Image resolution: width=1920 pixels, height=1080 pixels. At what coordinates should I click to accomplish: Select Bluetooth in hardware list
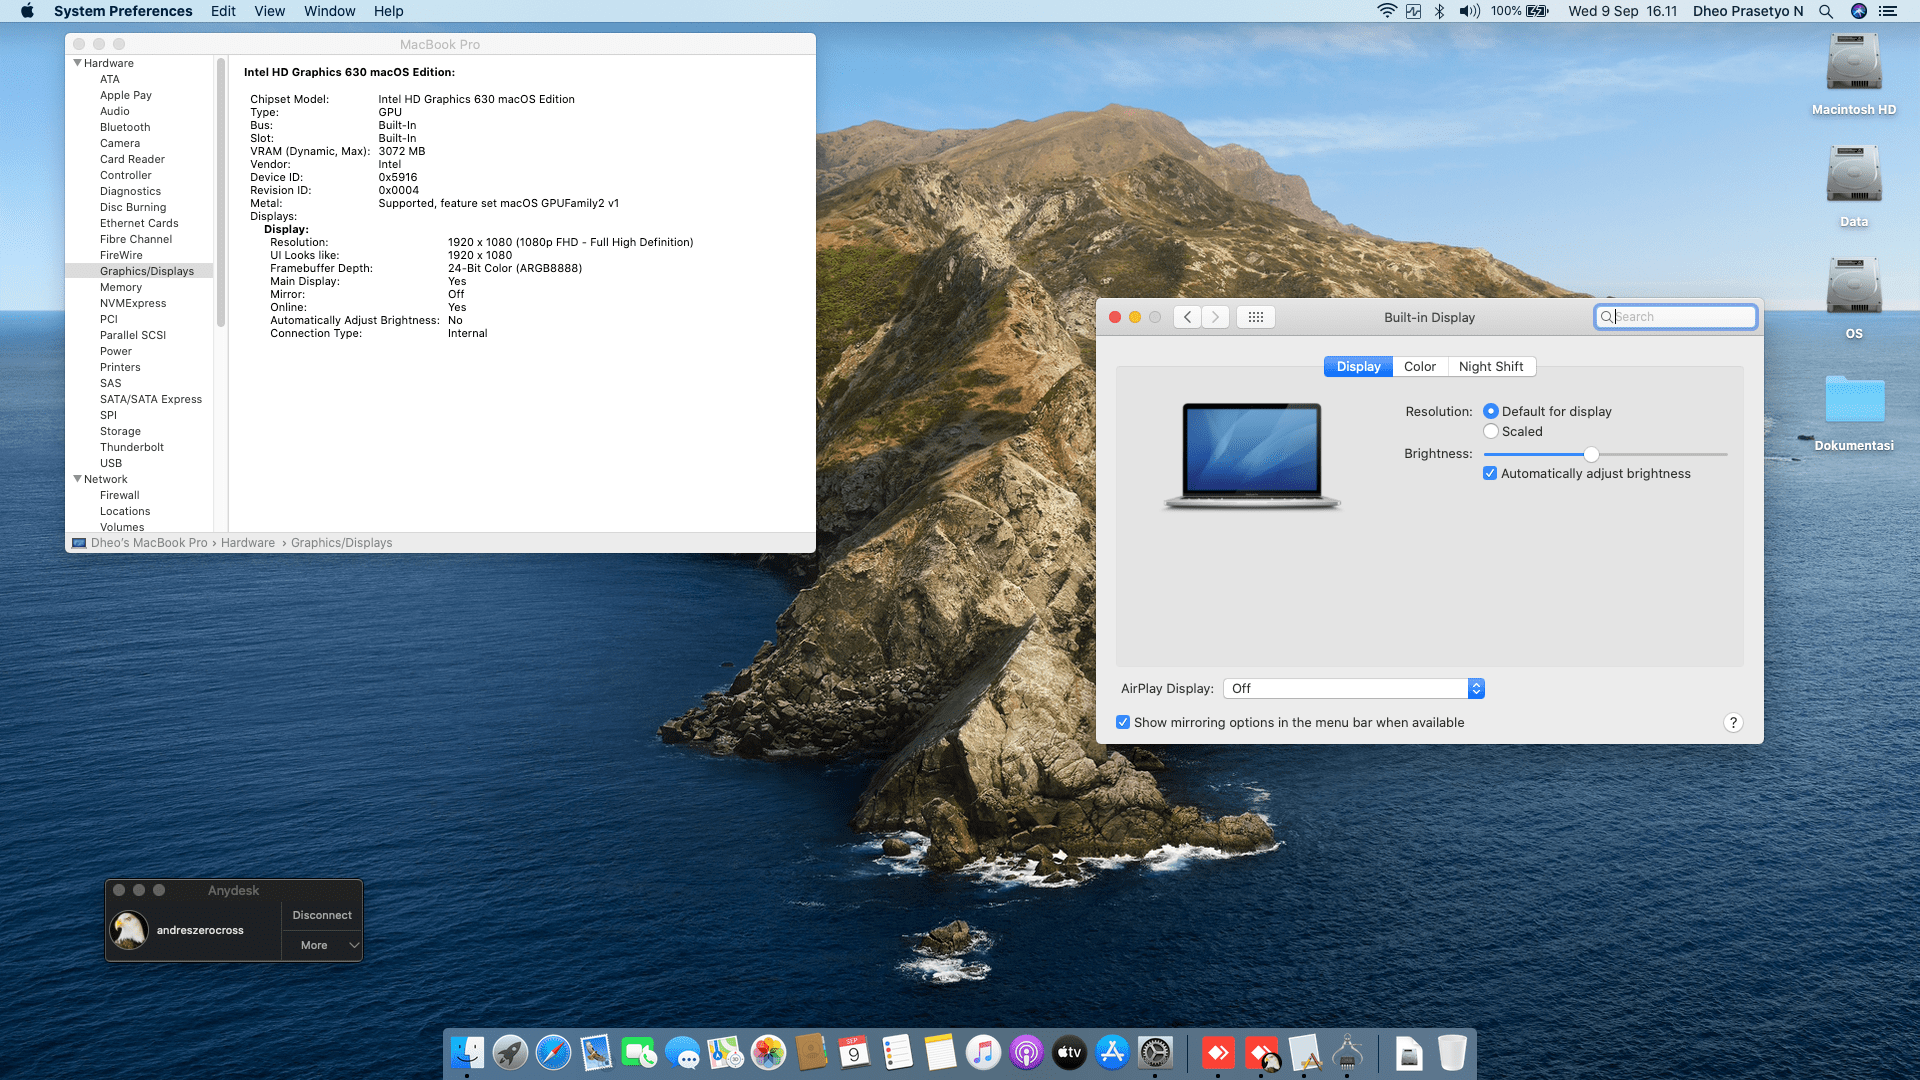point(125,127)
